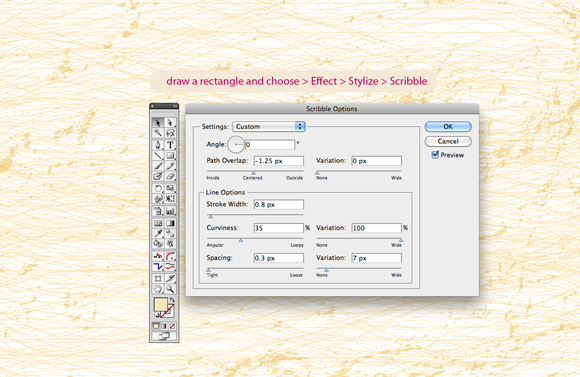This screenshot has height=377, width=580.
Task: Select the Selection arrow tool
Action: tap(158, 122)
